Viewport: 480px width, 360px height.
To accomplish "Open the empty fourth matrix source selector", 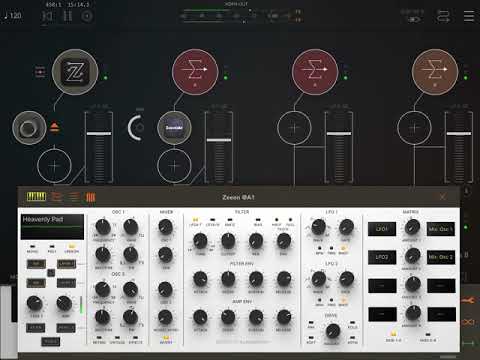I will click(x=382, y=314).
